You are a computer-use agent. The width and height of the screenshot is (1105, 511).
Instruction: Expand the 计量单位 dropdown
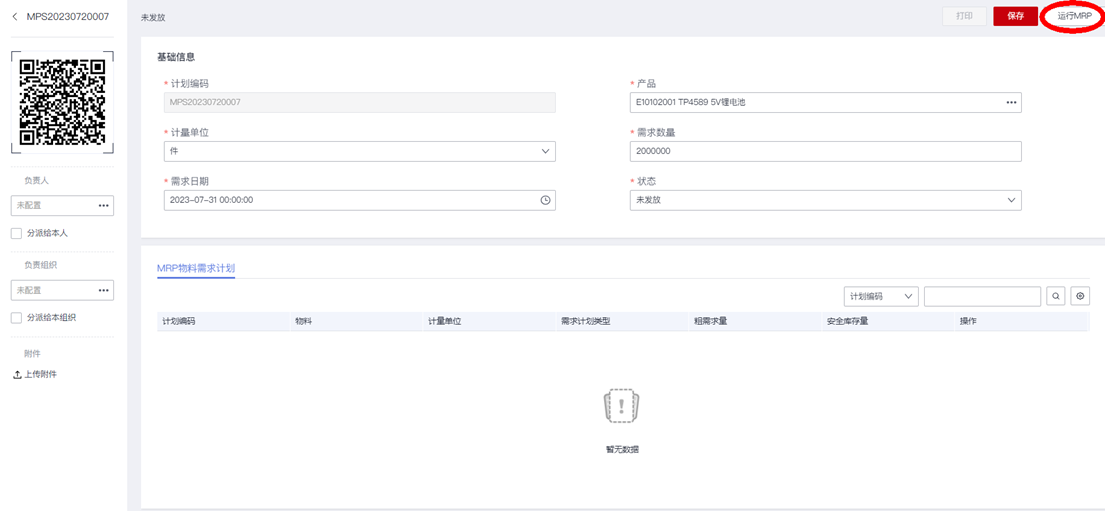pyautogui.click(x=545, y=151)
